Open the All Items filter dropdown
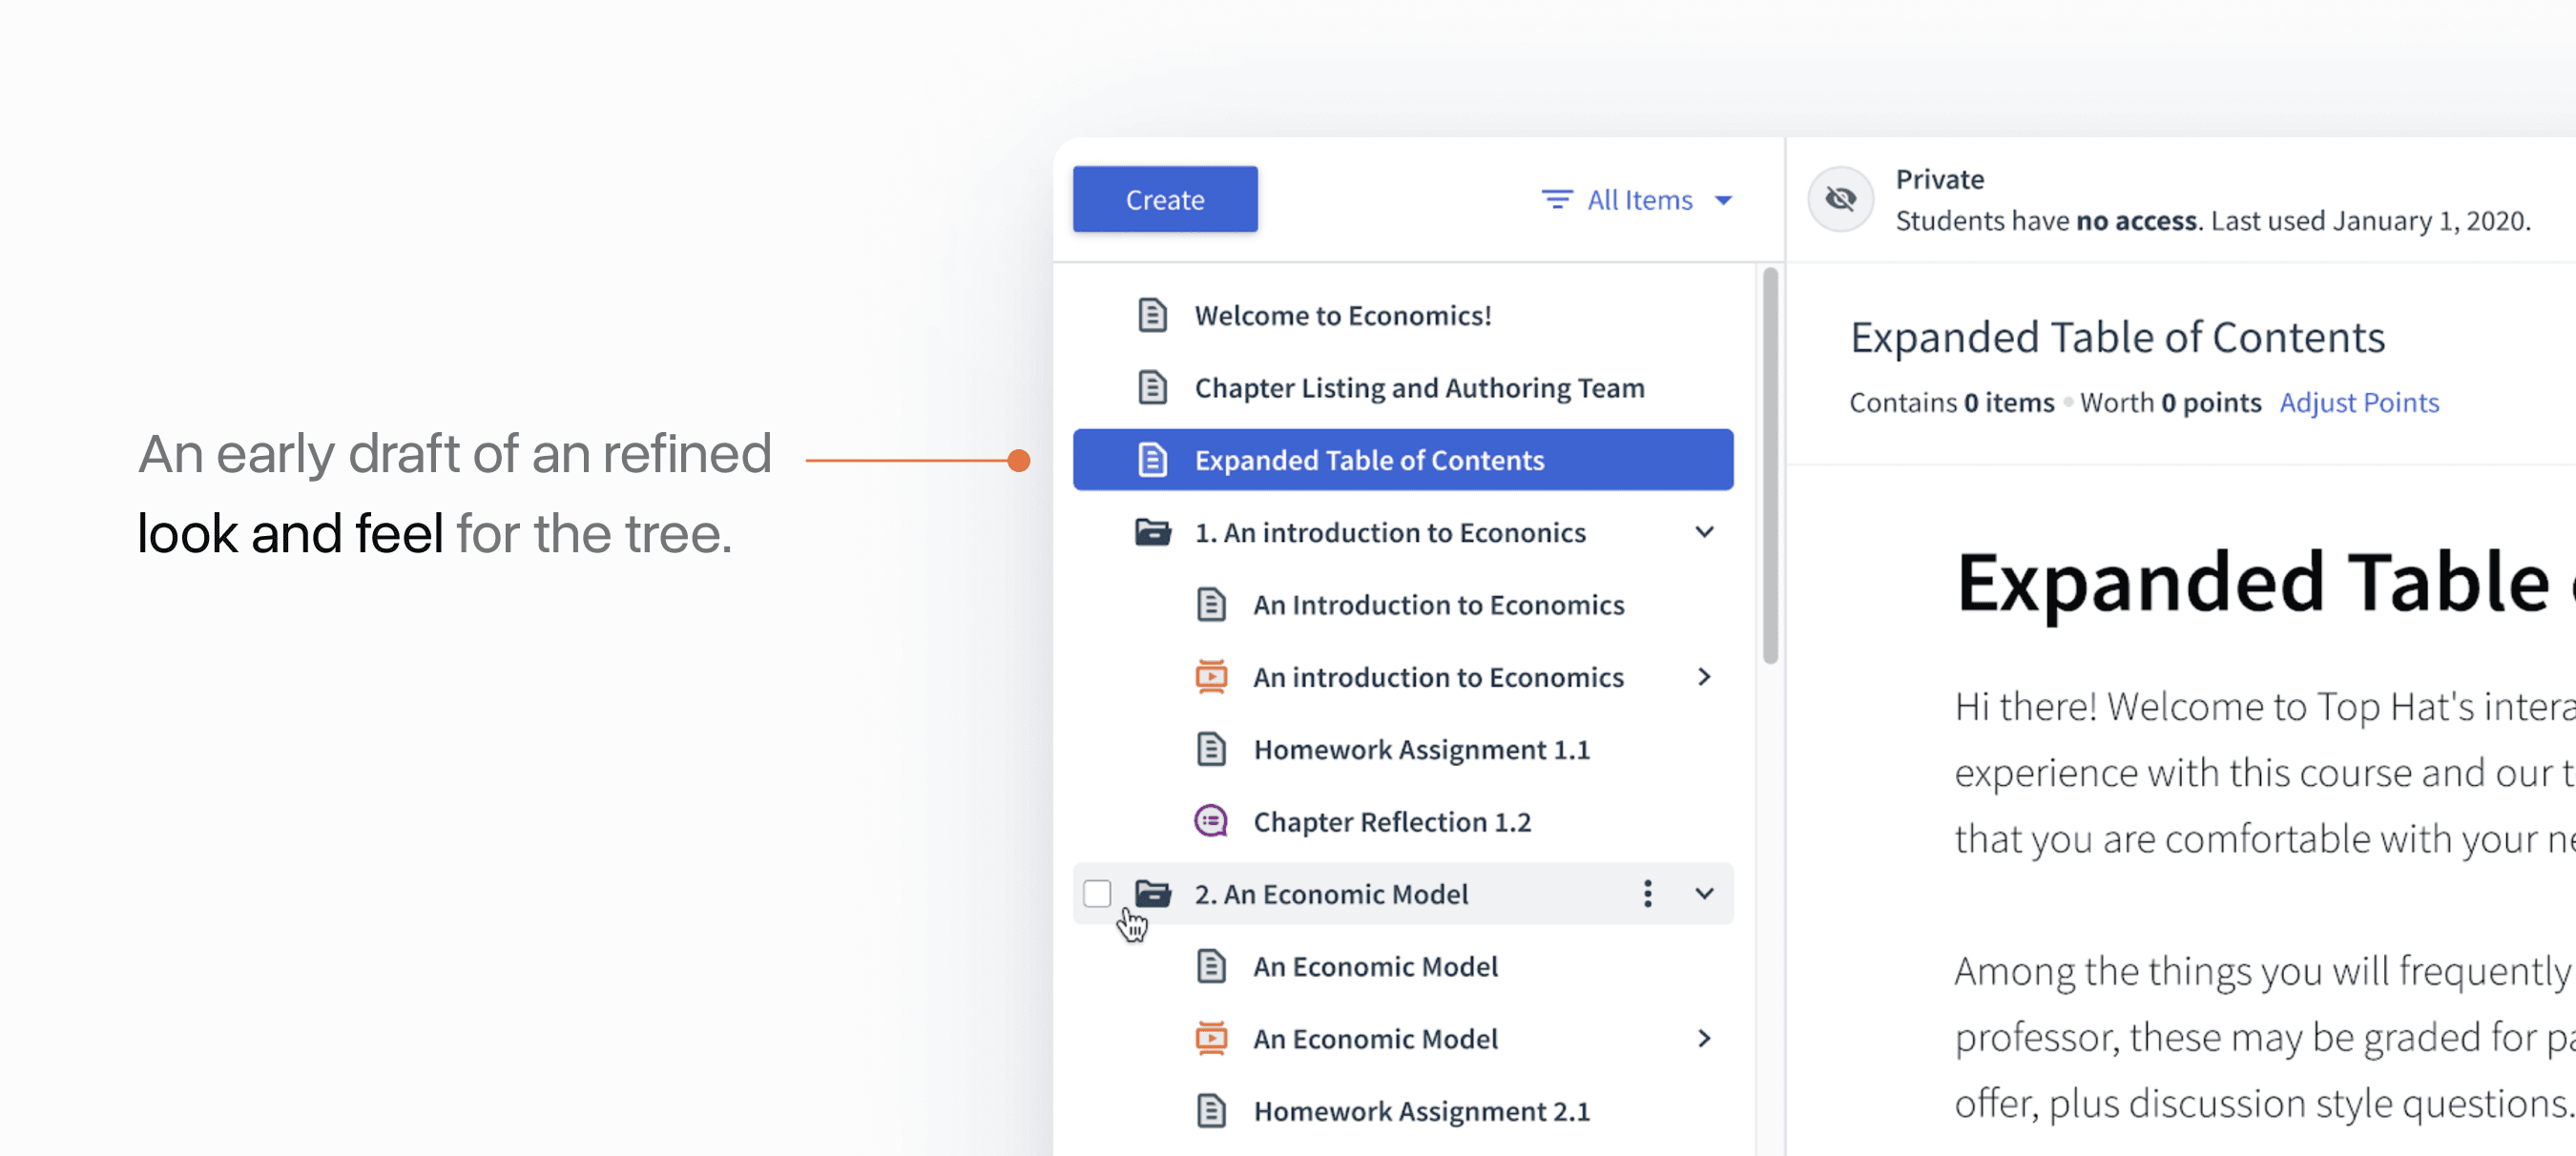The image size is (2576, 1156). 1639,199
